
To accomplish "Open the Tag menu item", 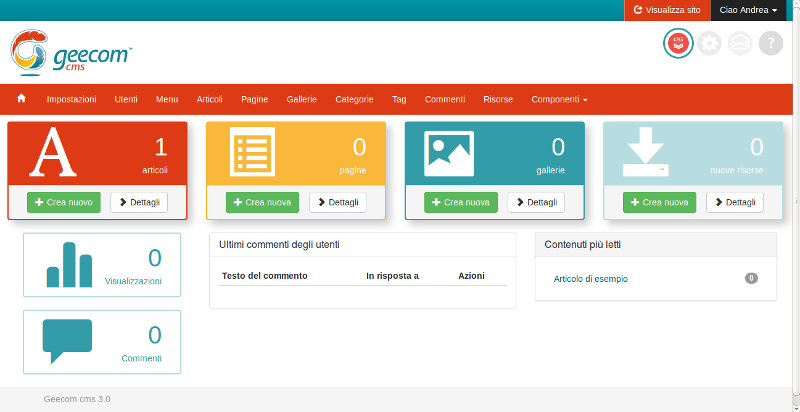I will click(x=399, y=99).
